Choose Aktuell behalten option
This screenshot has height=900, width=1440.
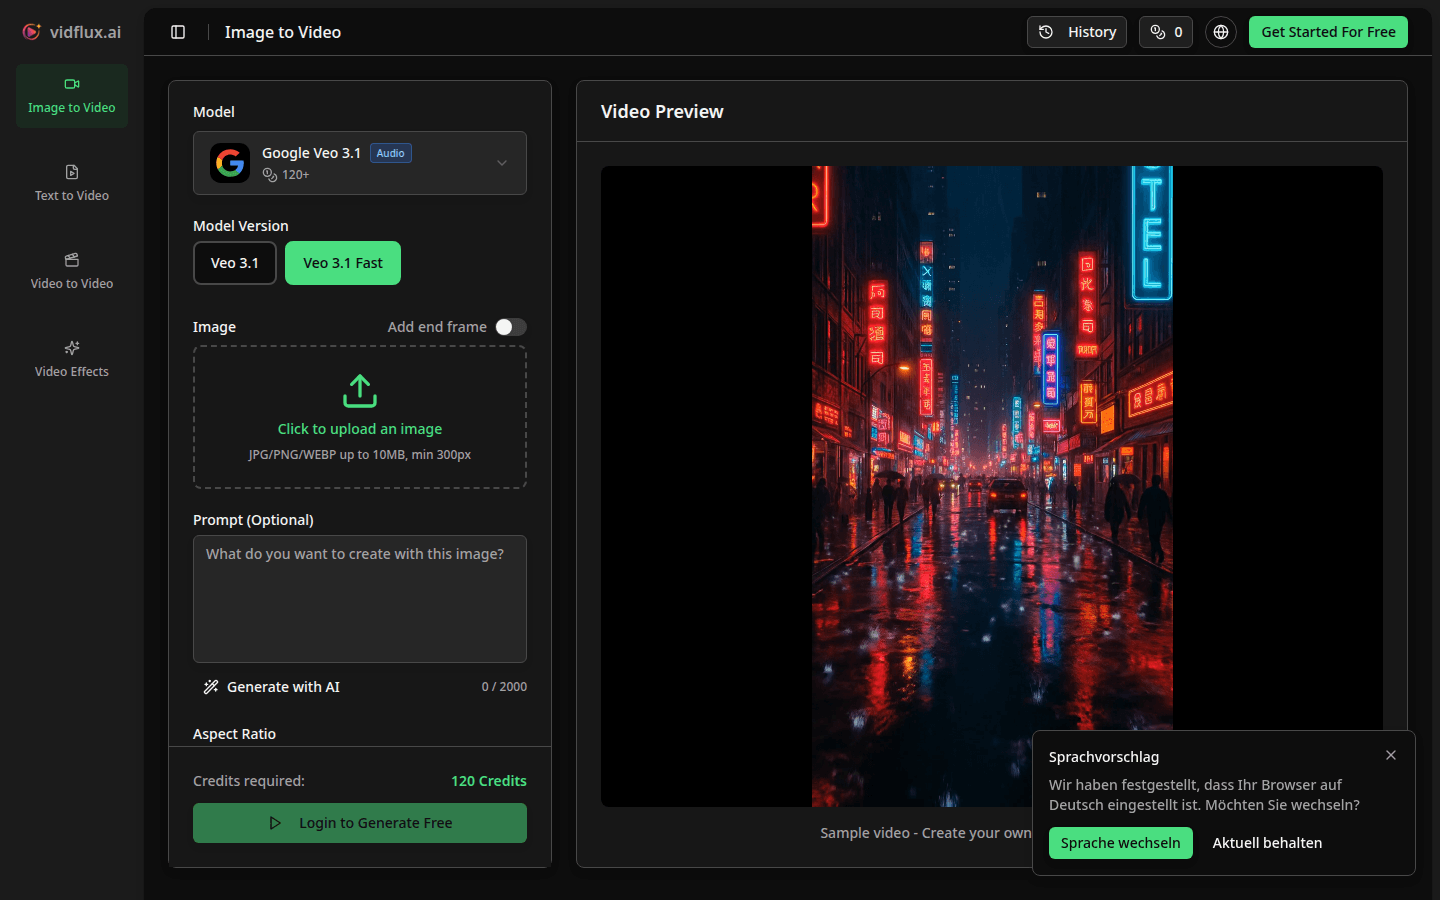1267,843
